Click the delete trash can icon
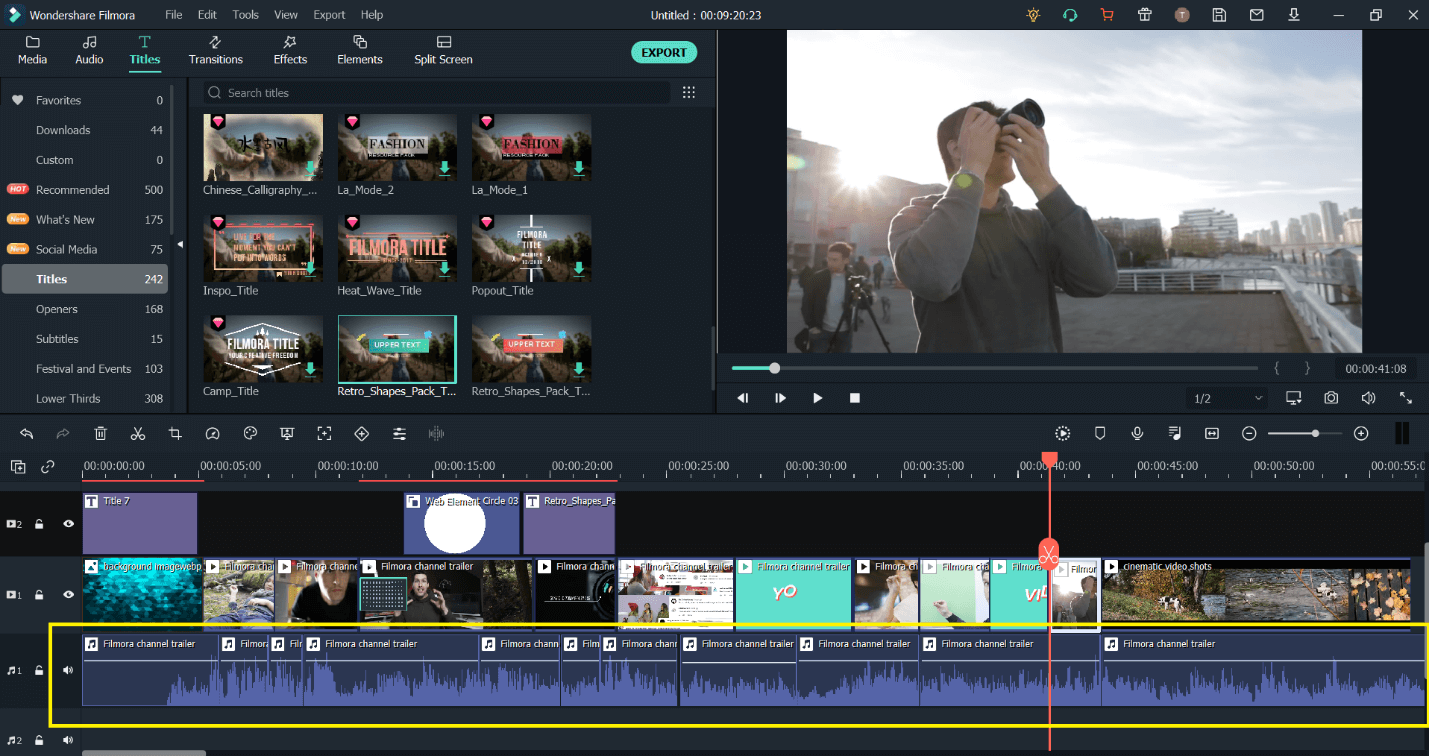Viewport: 1429px width, 756px height. (101, 433)
